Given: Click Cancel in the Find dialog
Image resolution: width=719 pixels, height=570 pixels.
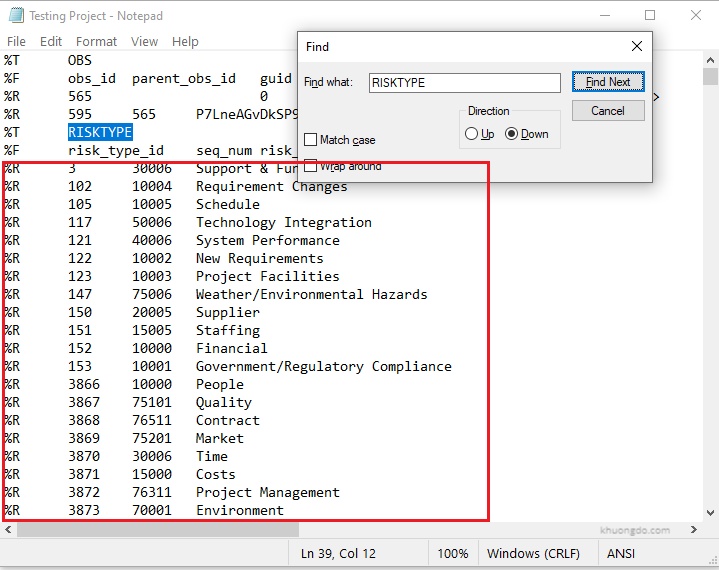Looking at the screenshot, I should click(x=608, y=111).
